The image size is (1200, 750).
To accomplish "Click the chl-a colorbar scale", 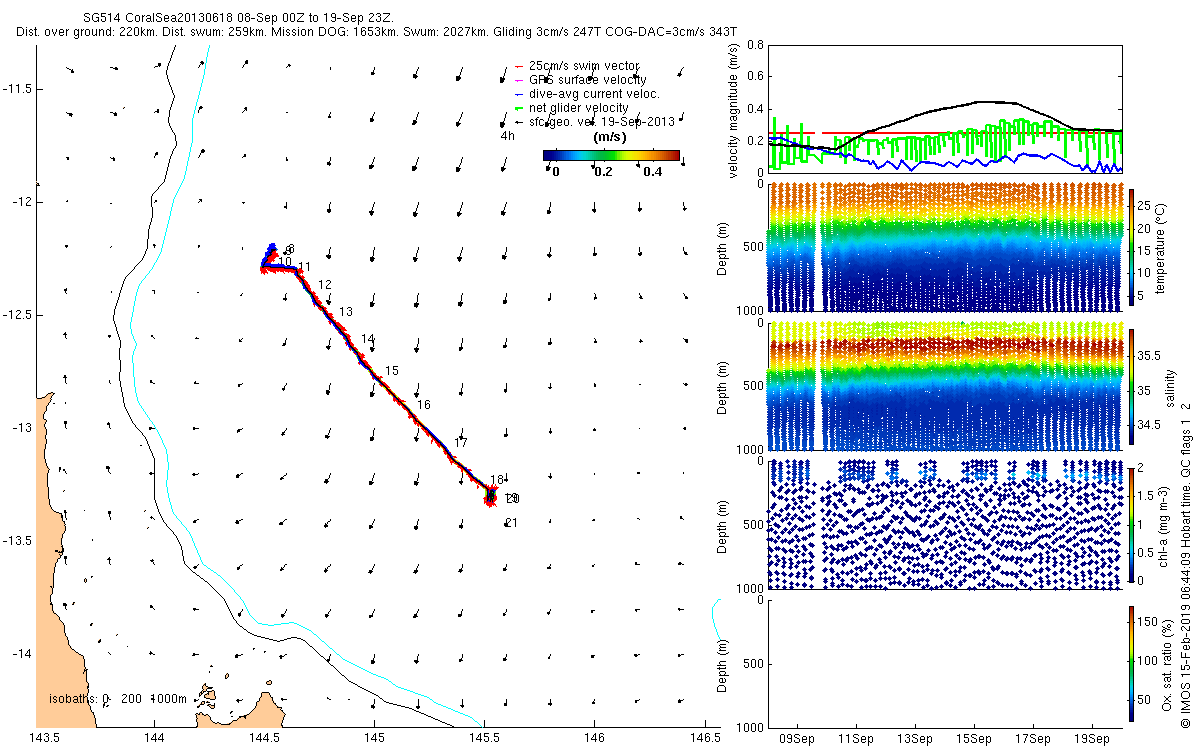I will click(1131, 524).
